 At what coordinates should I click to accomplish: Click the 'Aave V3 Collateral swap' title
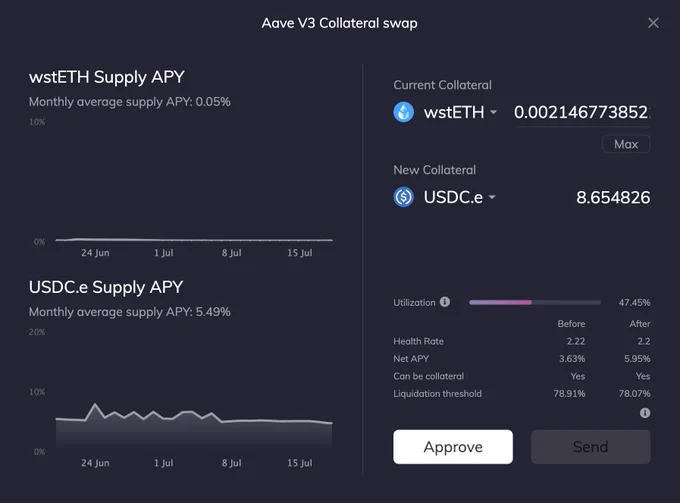[340, 23]
